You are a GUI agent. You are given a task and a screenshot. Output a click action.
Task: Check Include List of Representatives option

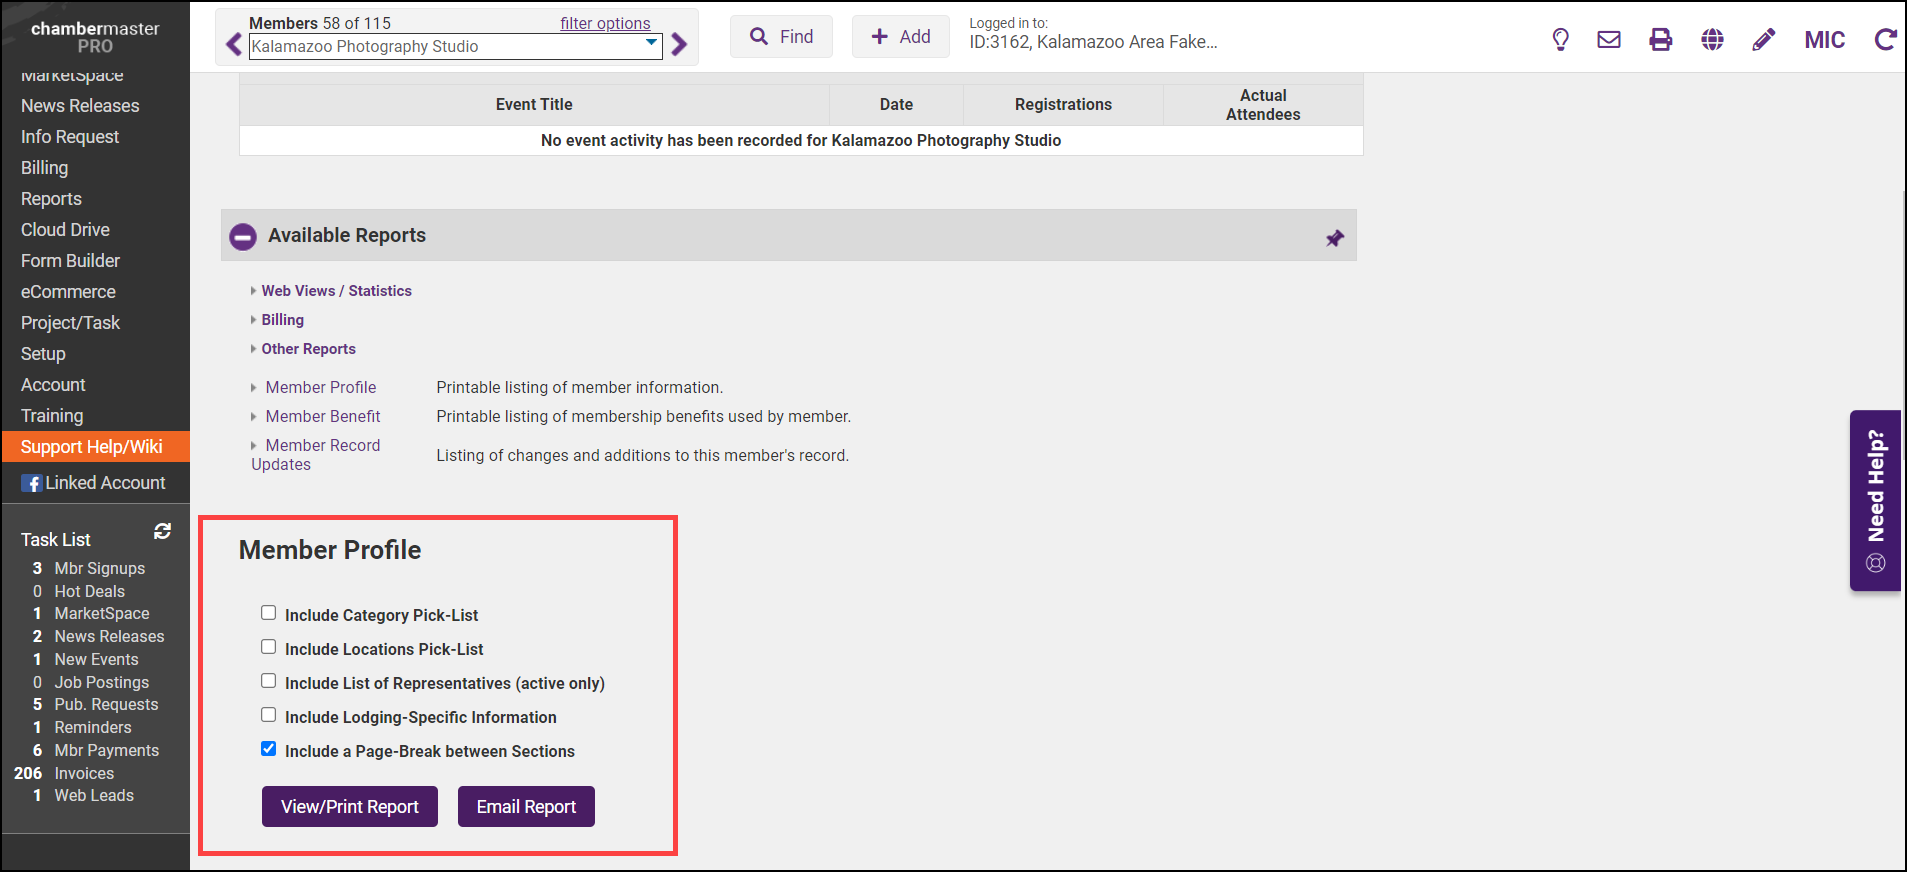[x=269, y=681]
